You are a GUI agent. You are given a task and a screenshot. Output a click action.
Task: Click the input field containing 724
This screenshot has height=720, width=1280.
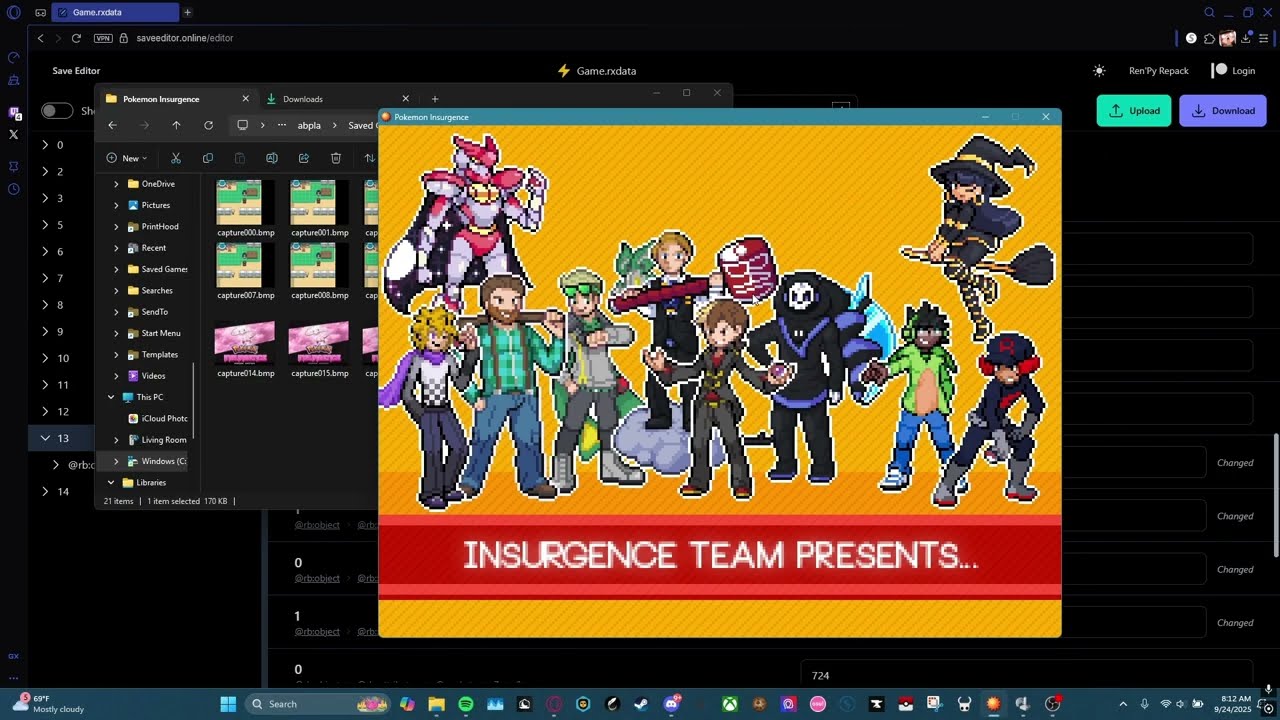1026,675
